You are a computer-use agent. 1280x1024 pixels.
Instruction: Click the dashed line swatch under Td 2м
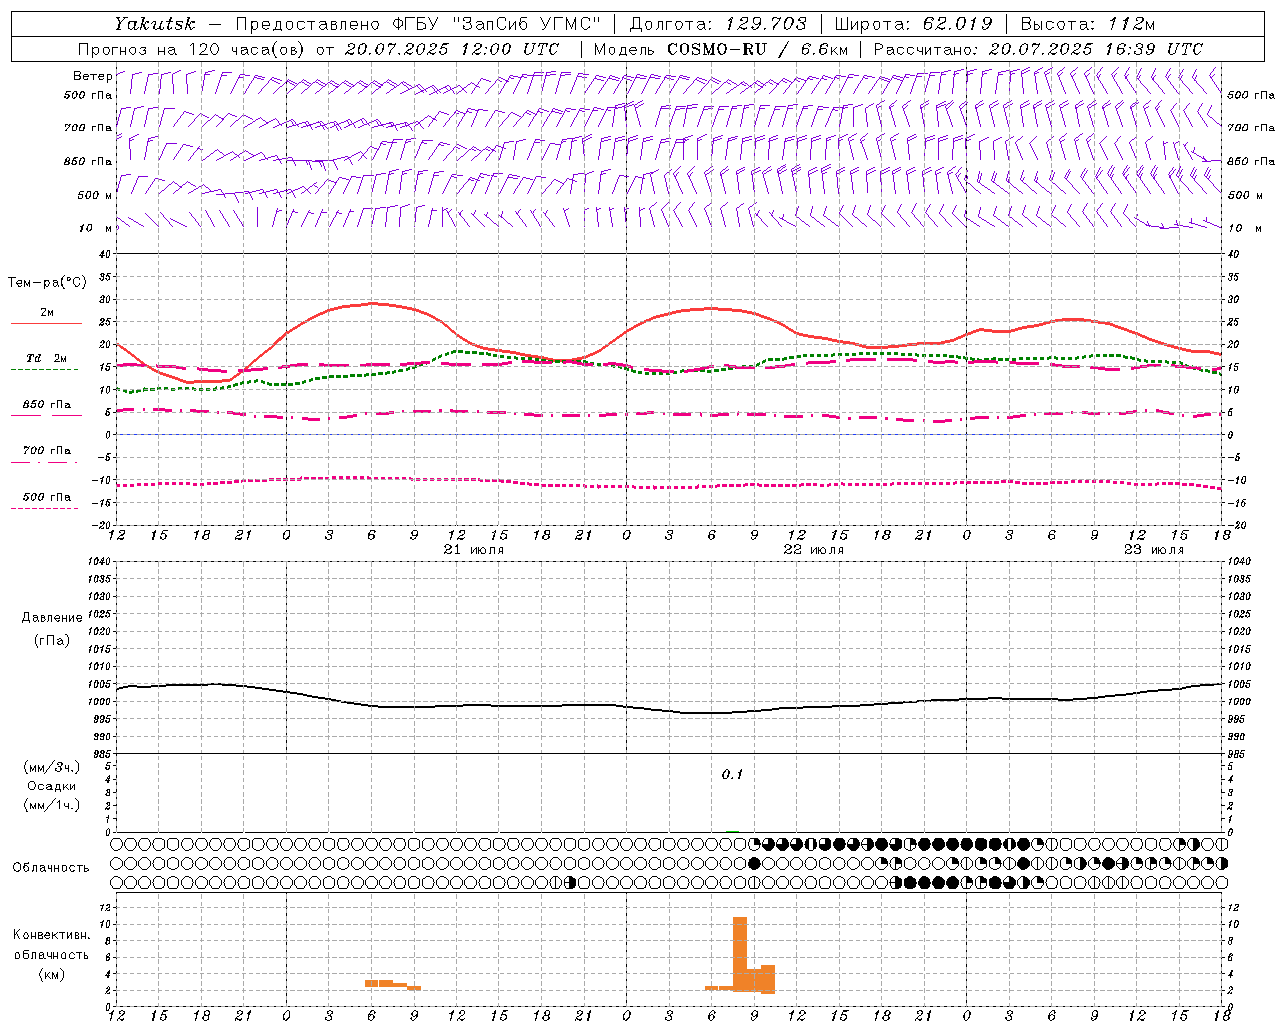(x=45, y=370)
